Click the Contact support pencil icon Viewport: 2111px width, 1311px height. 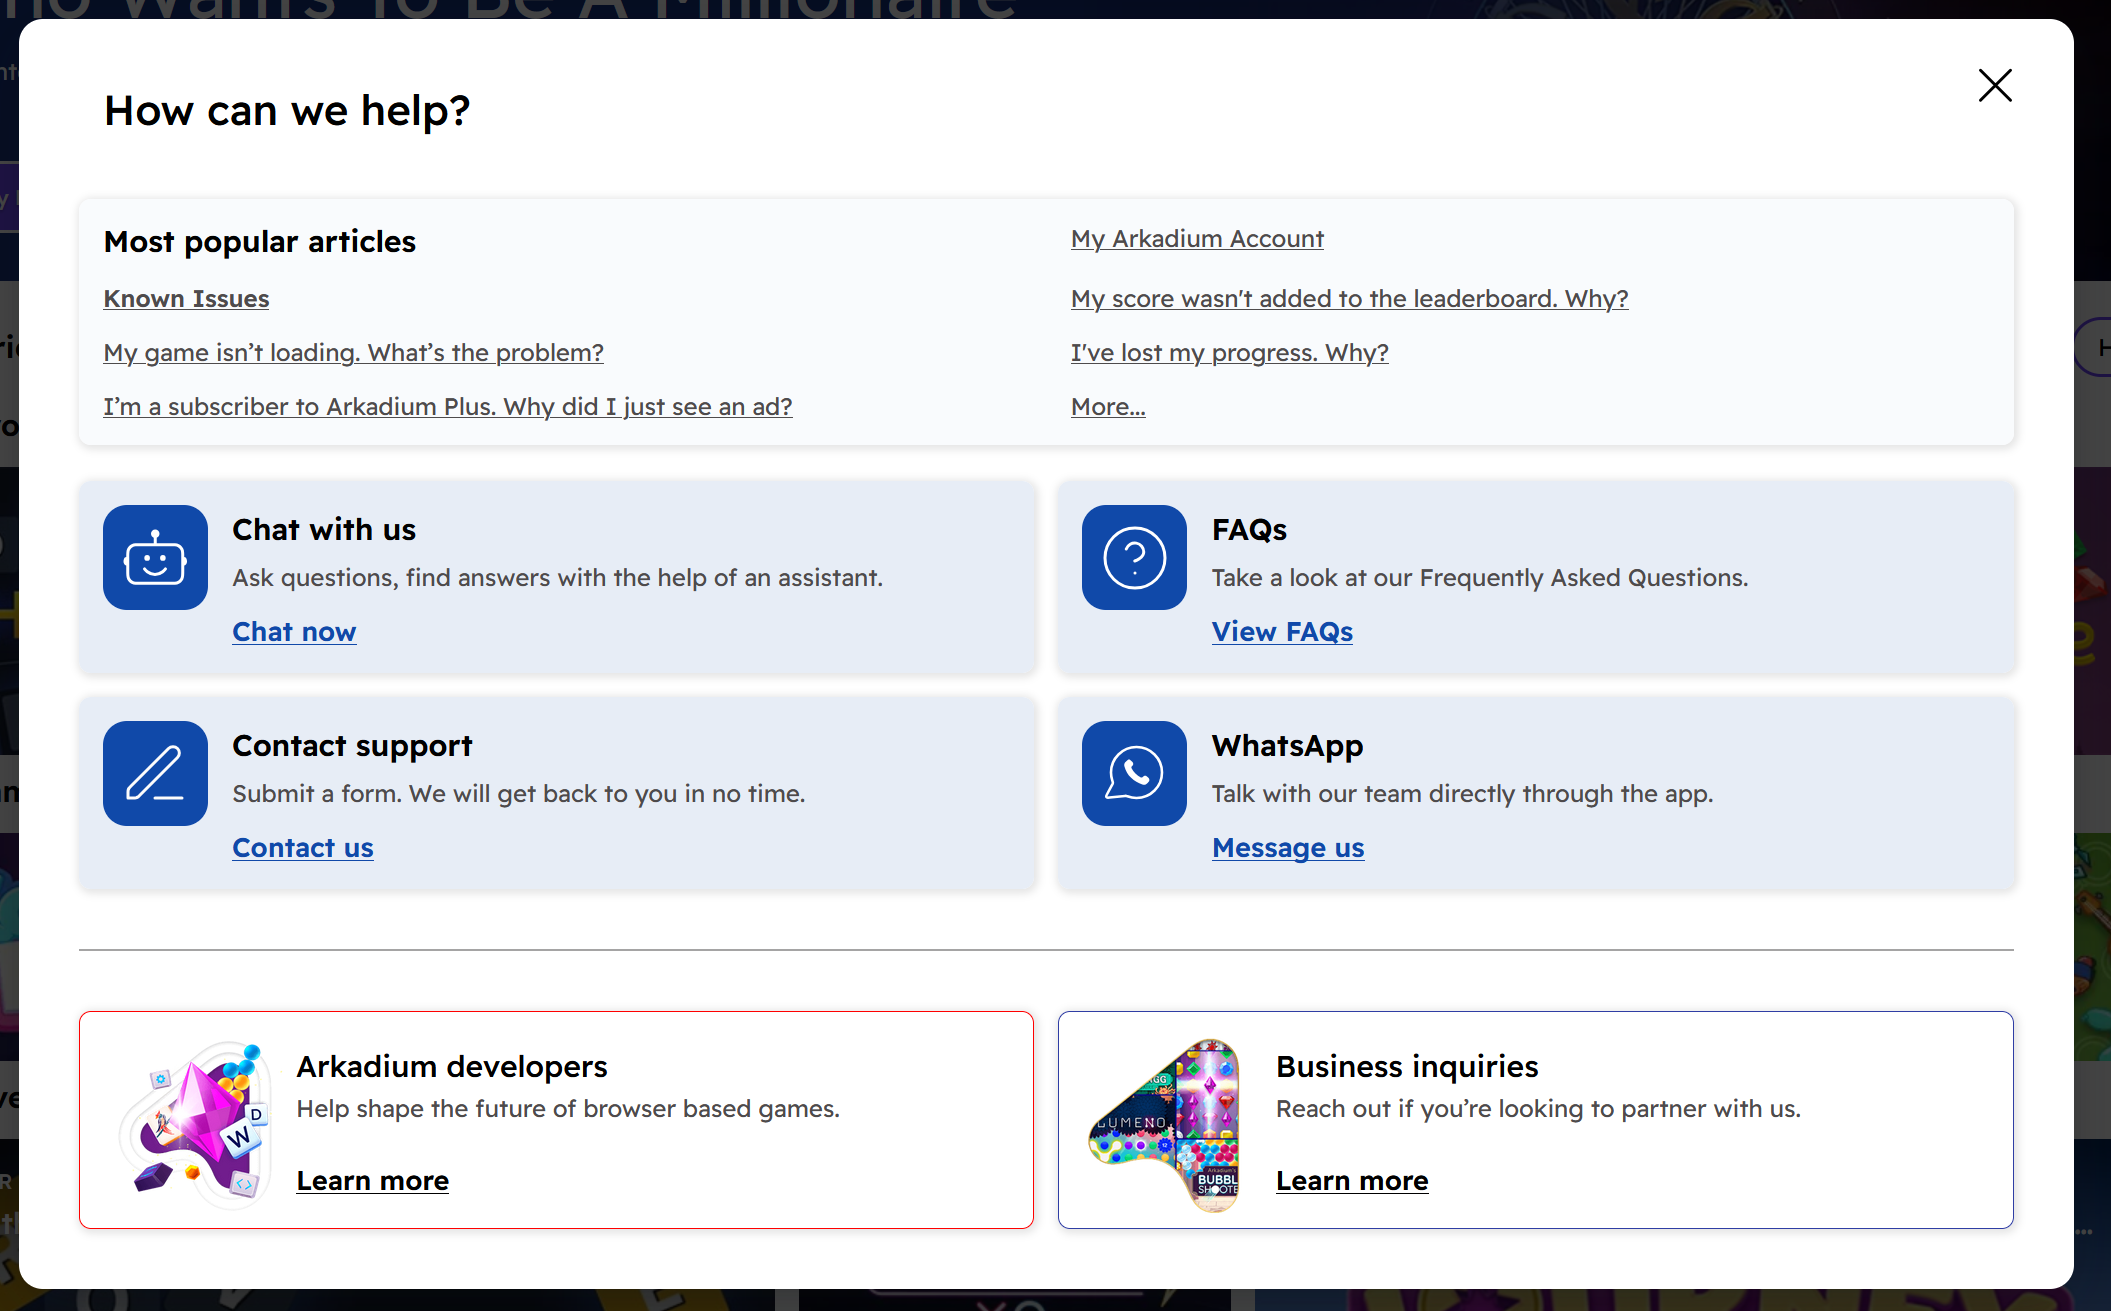[155, 773]
